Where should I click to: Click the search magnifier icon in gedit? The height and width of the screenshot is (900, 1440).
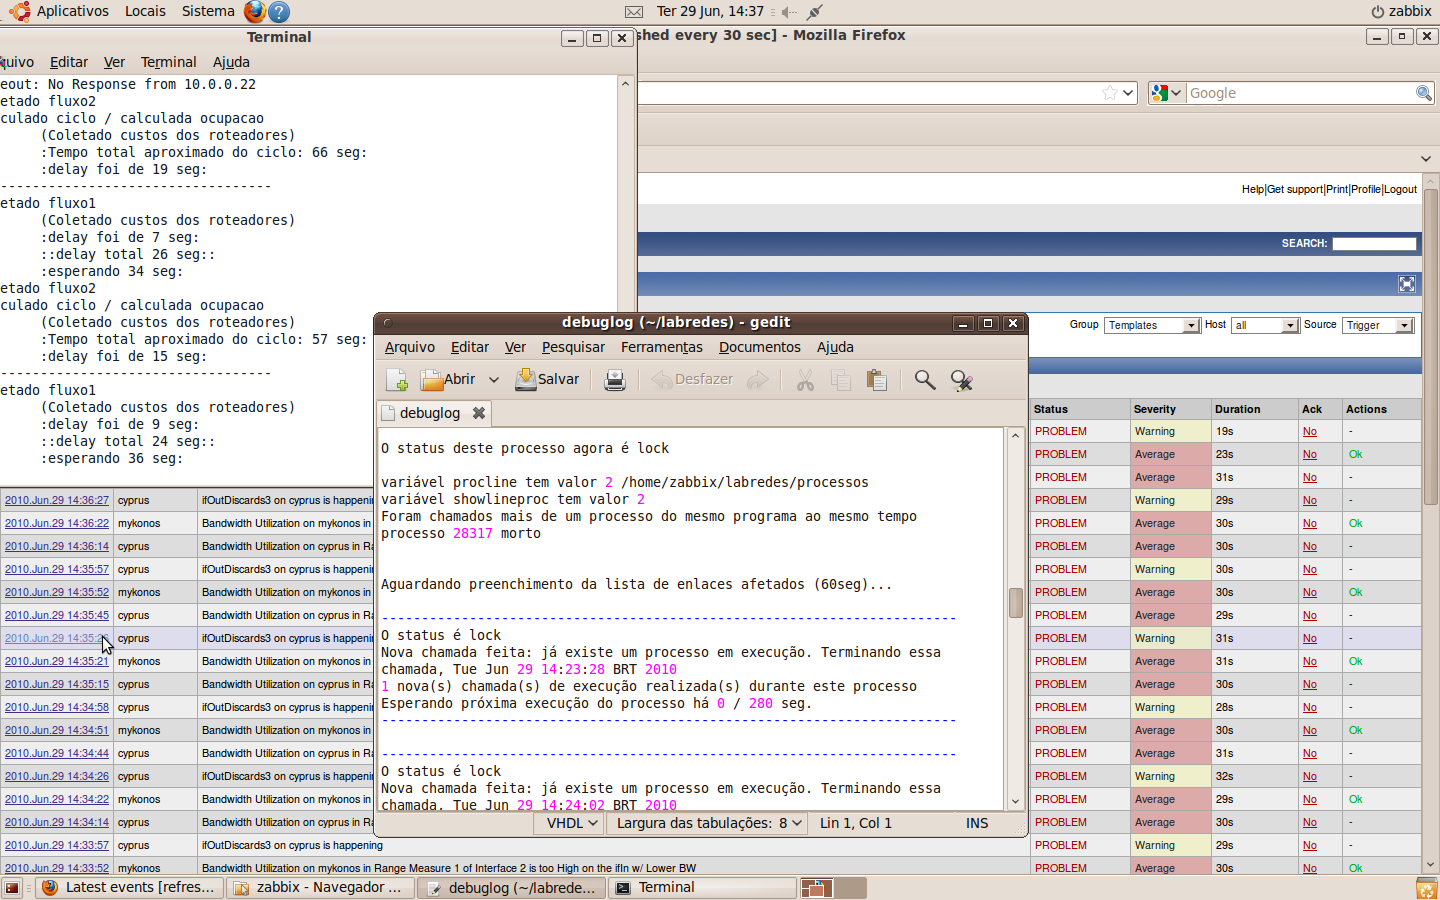925,380
